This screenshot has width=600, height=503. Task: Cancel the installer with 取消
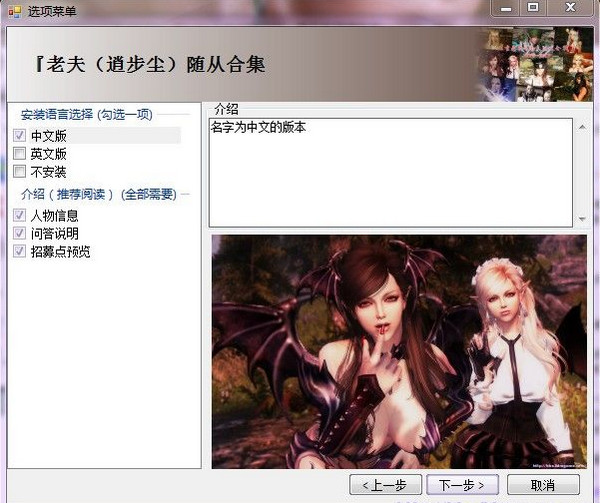pos(543,485)
